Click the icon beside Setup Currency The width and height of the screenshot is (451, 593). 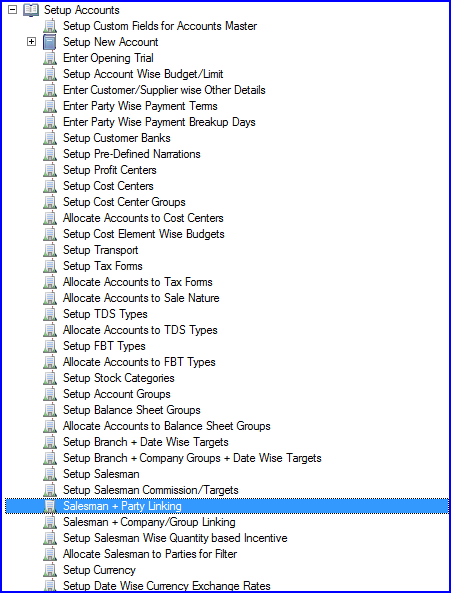50,570
